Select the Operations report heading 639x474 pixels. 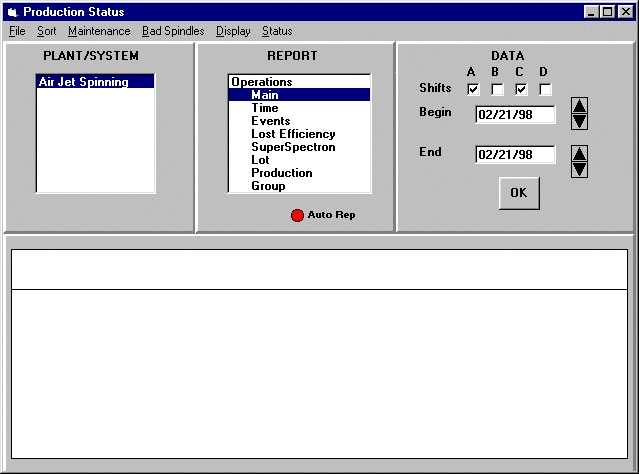coord(300,82)
